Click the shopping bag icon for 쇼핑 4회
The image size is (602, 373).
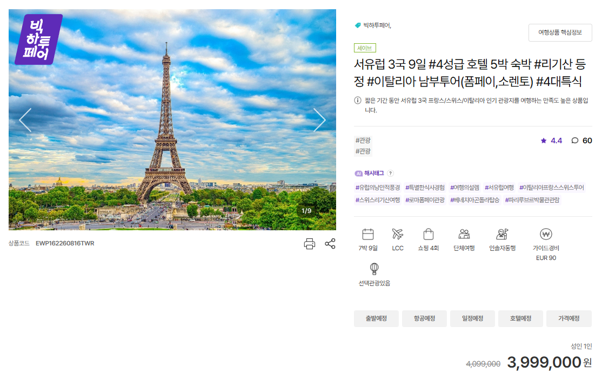428,234
